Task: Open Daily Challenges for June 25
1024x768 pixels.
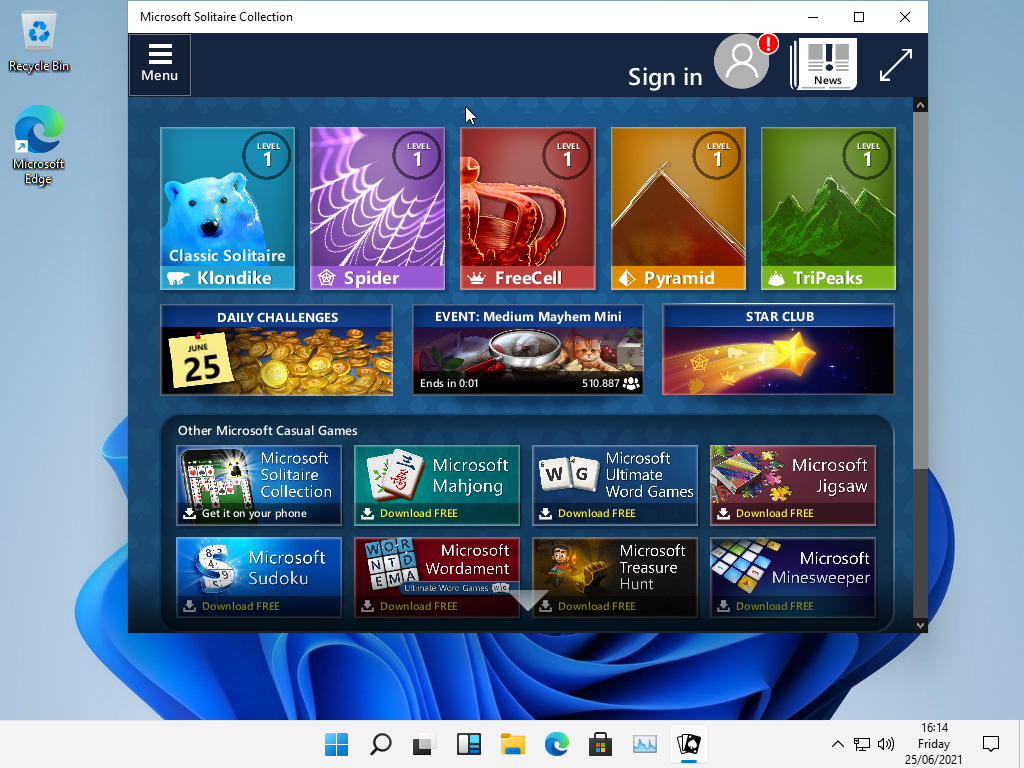Action: click(277, 350)
